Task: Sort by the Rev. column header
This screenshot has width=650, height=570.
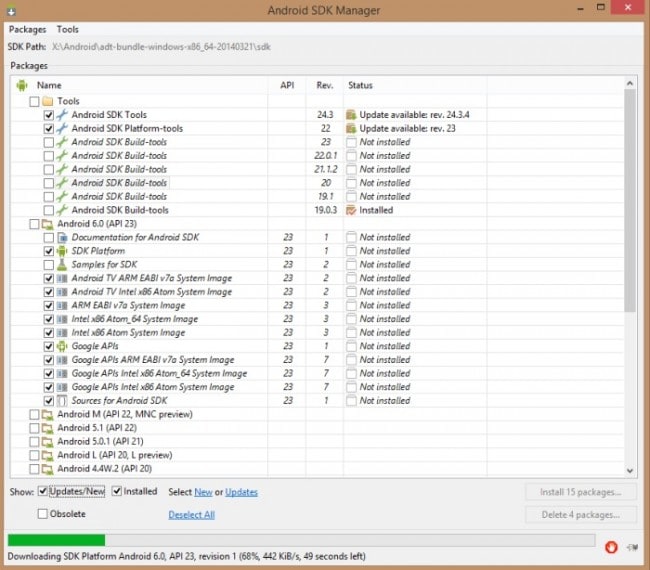Action: tap(325, 85)
